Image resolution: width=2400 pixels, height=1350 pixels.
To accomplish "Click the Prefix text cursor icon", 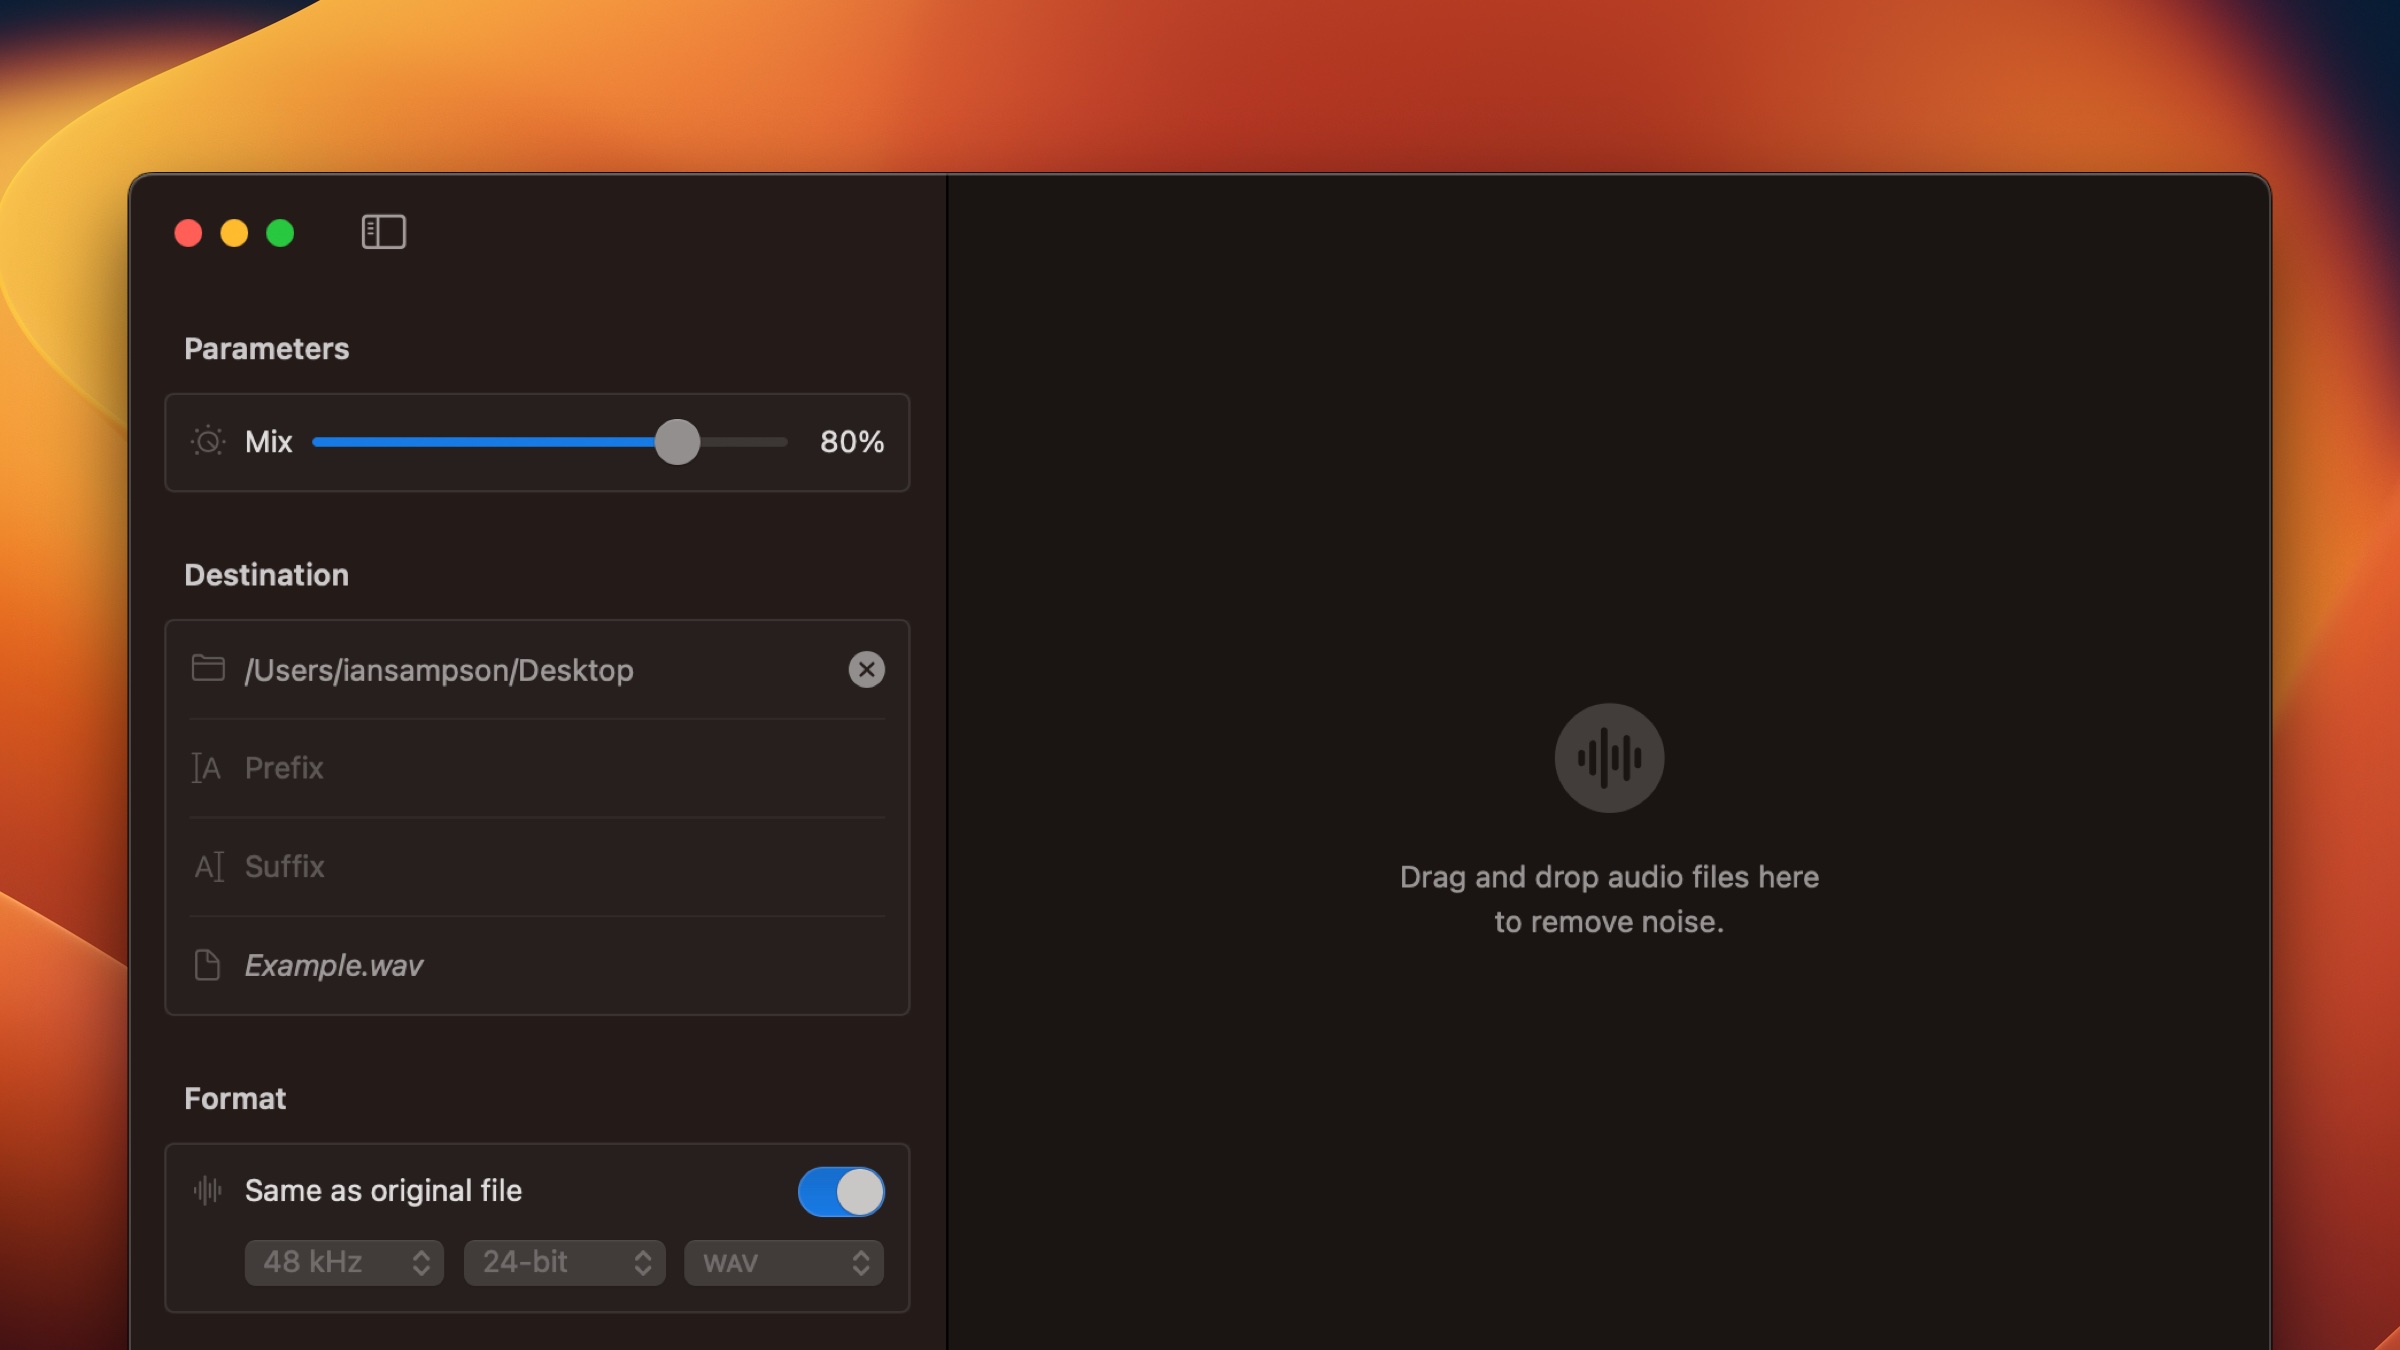I will point(206,768).
